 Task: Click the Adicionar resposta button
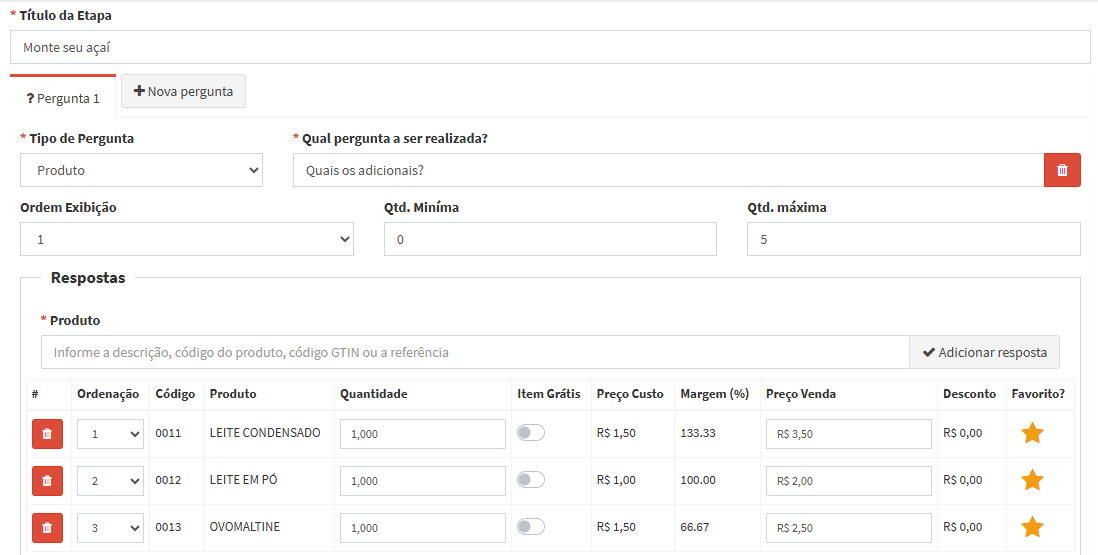(x=984, y=352)
